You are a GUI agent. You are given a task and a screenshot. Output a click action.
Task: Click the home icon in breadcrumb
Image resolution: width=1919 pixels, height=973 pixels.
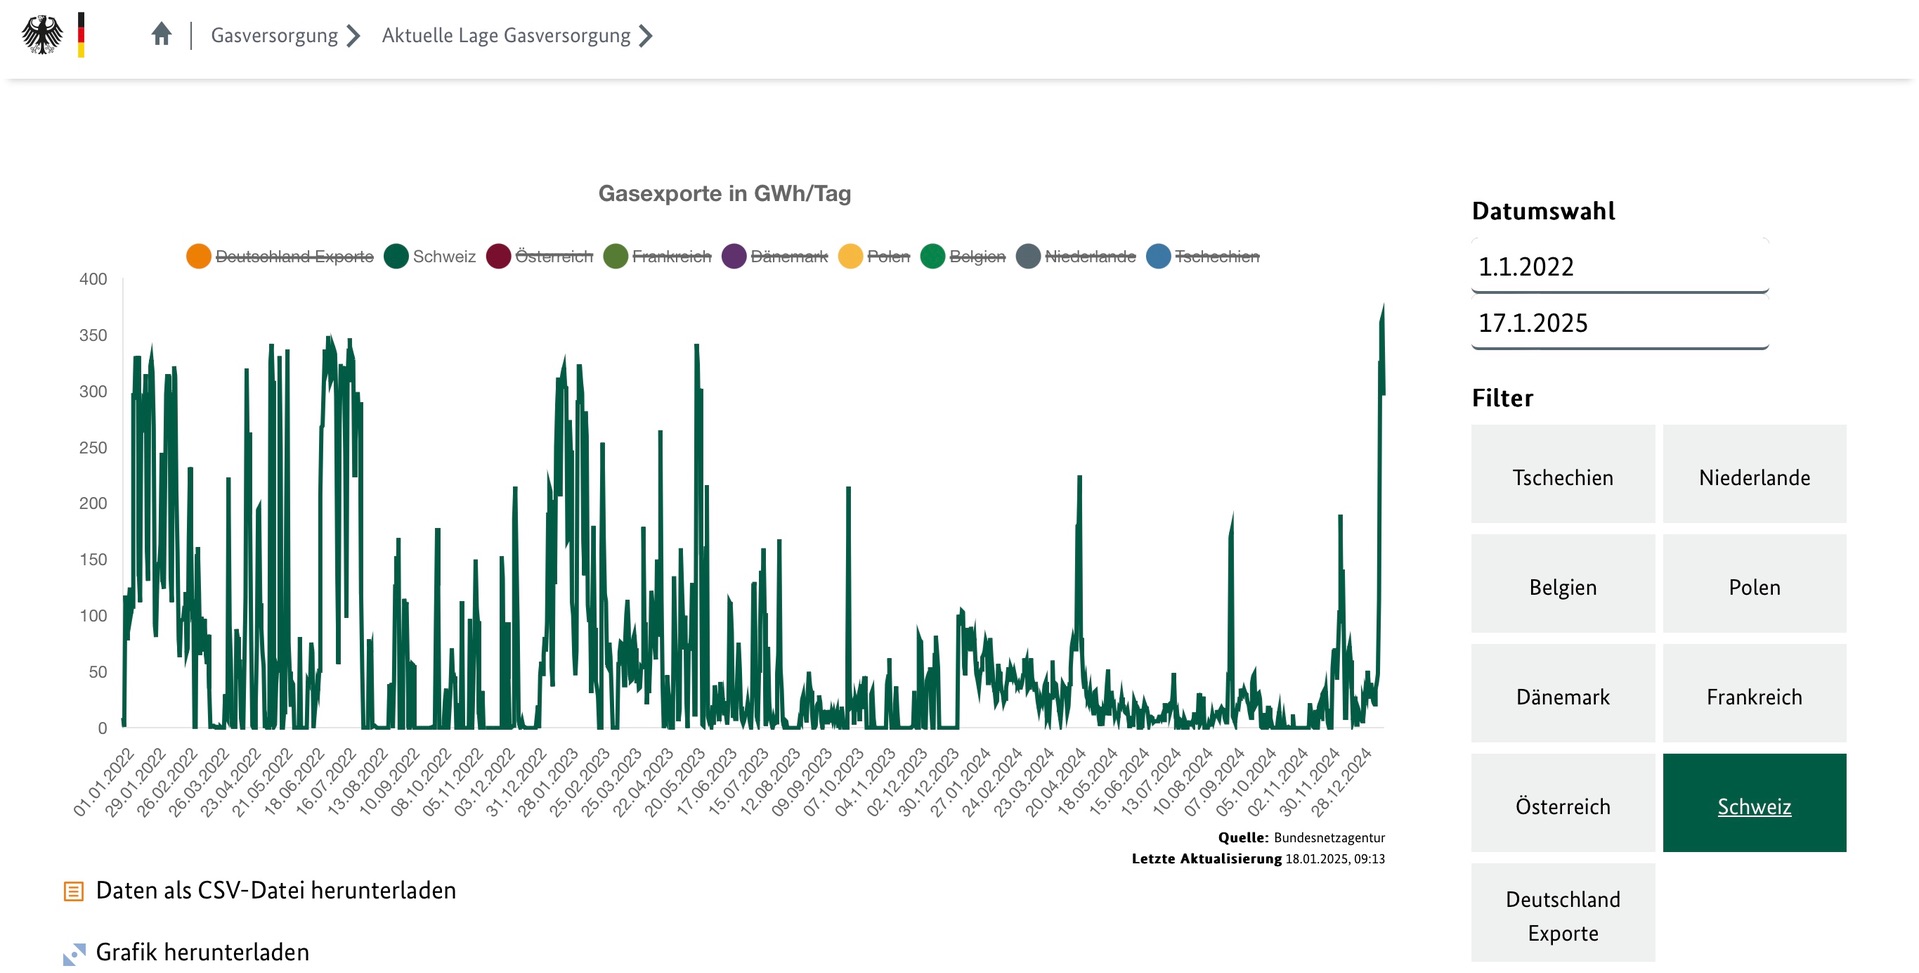[161, 35]
